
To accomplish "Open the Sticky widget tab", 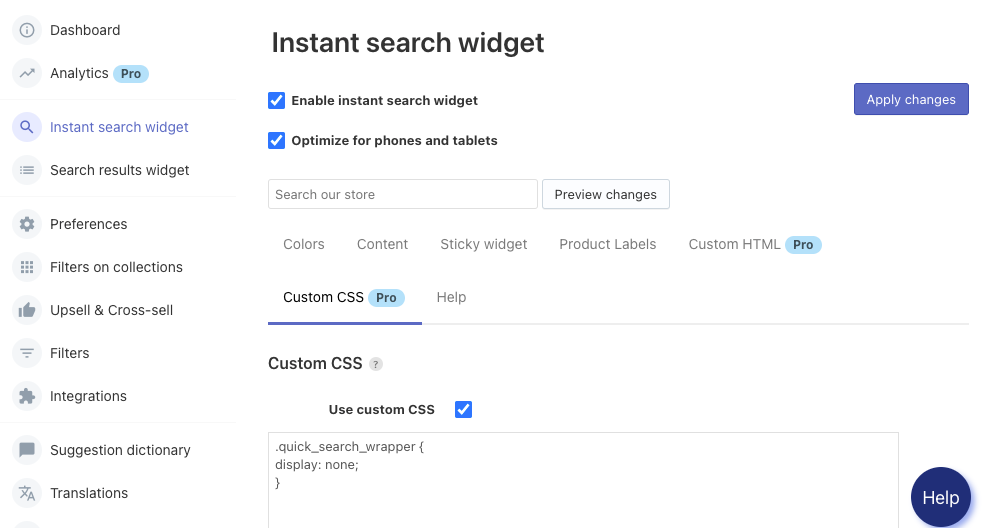I will tap(483, 245).
